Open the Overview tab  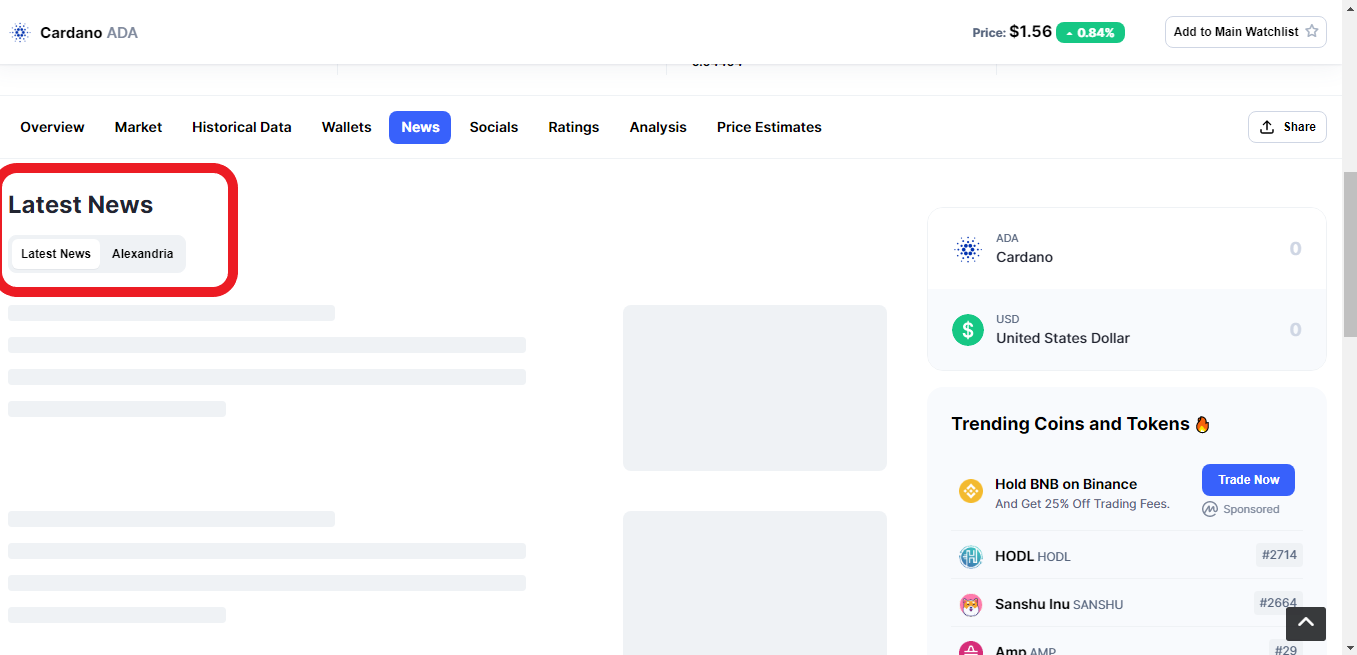pyautogui.click(x=52, y=127)
